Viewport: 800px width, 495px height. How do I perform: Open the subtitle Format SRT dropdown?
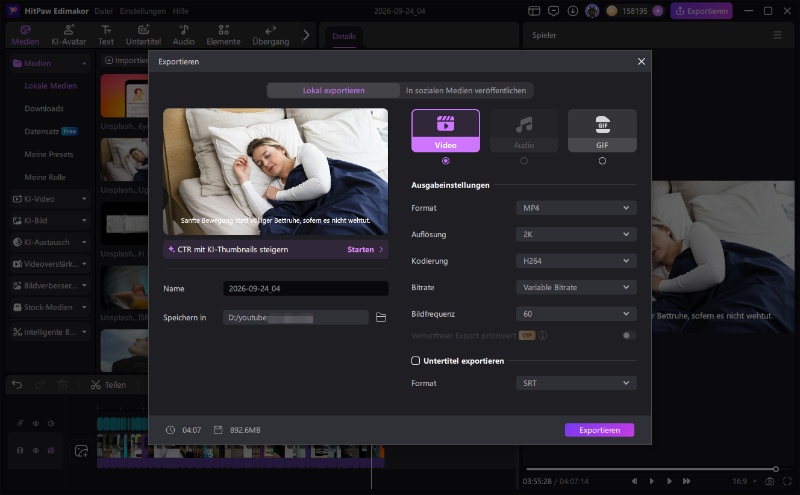click(576, 383)
